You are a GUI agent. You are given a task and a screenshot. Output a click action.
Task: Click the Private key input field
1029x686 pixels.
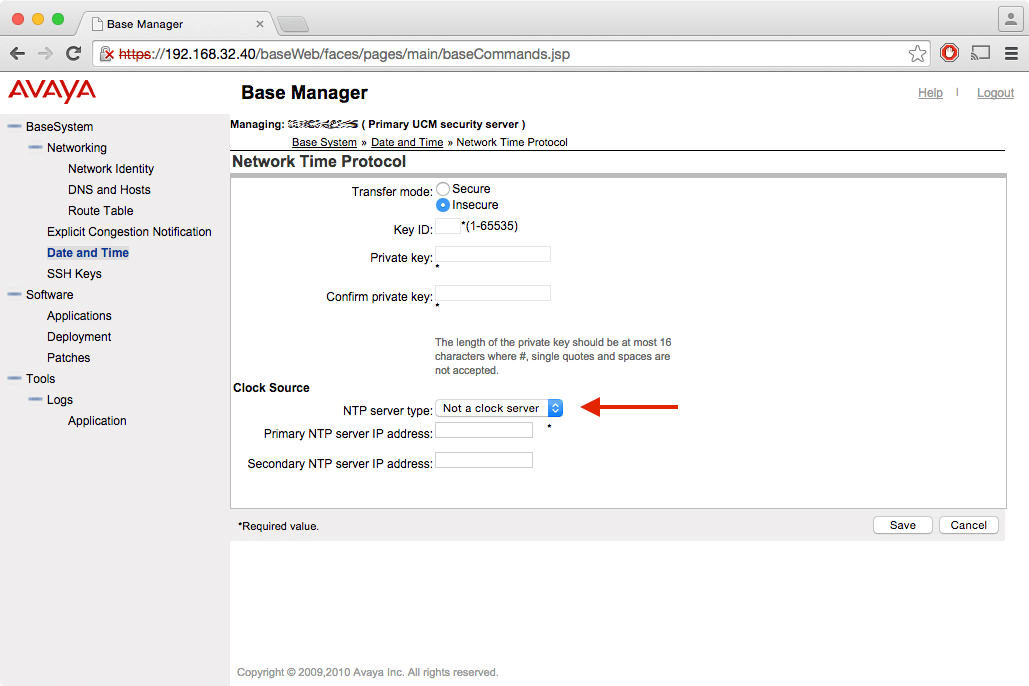[493, 254]
